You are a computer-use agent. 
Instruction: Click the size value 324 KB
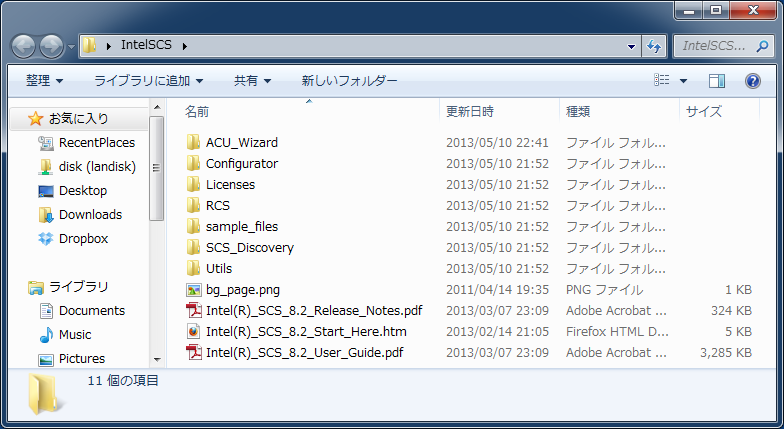(731, 311)
